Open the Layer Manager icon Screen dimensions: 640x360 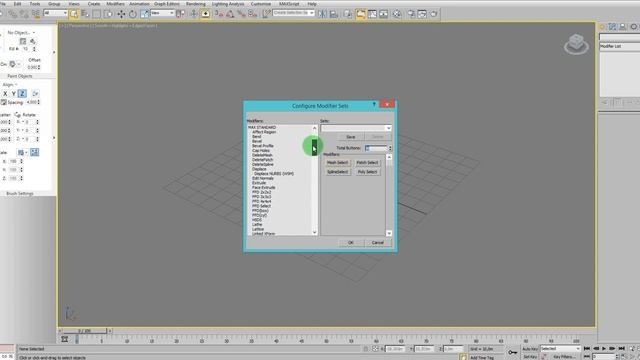[348, 14]
